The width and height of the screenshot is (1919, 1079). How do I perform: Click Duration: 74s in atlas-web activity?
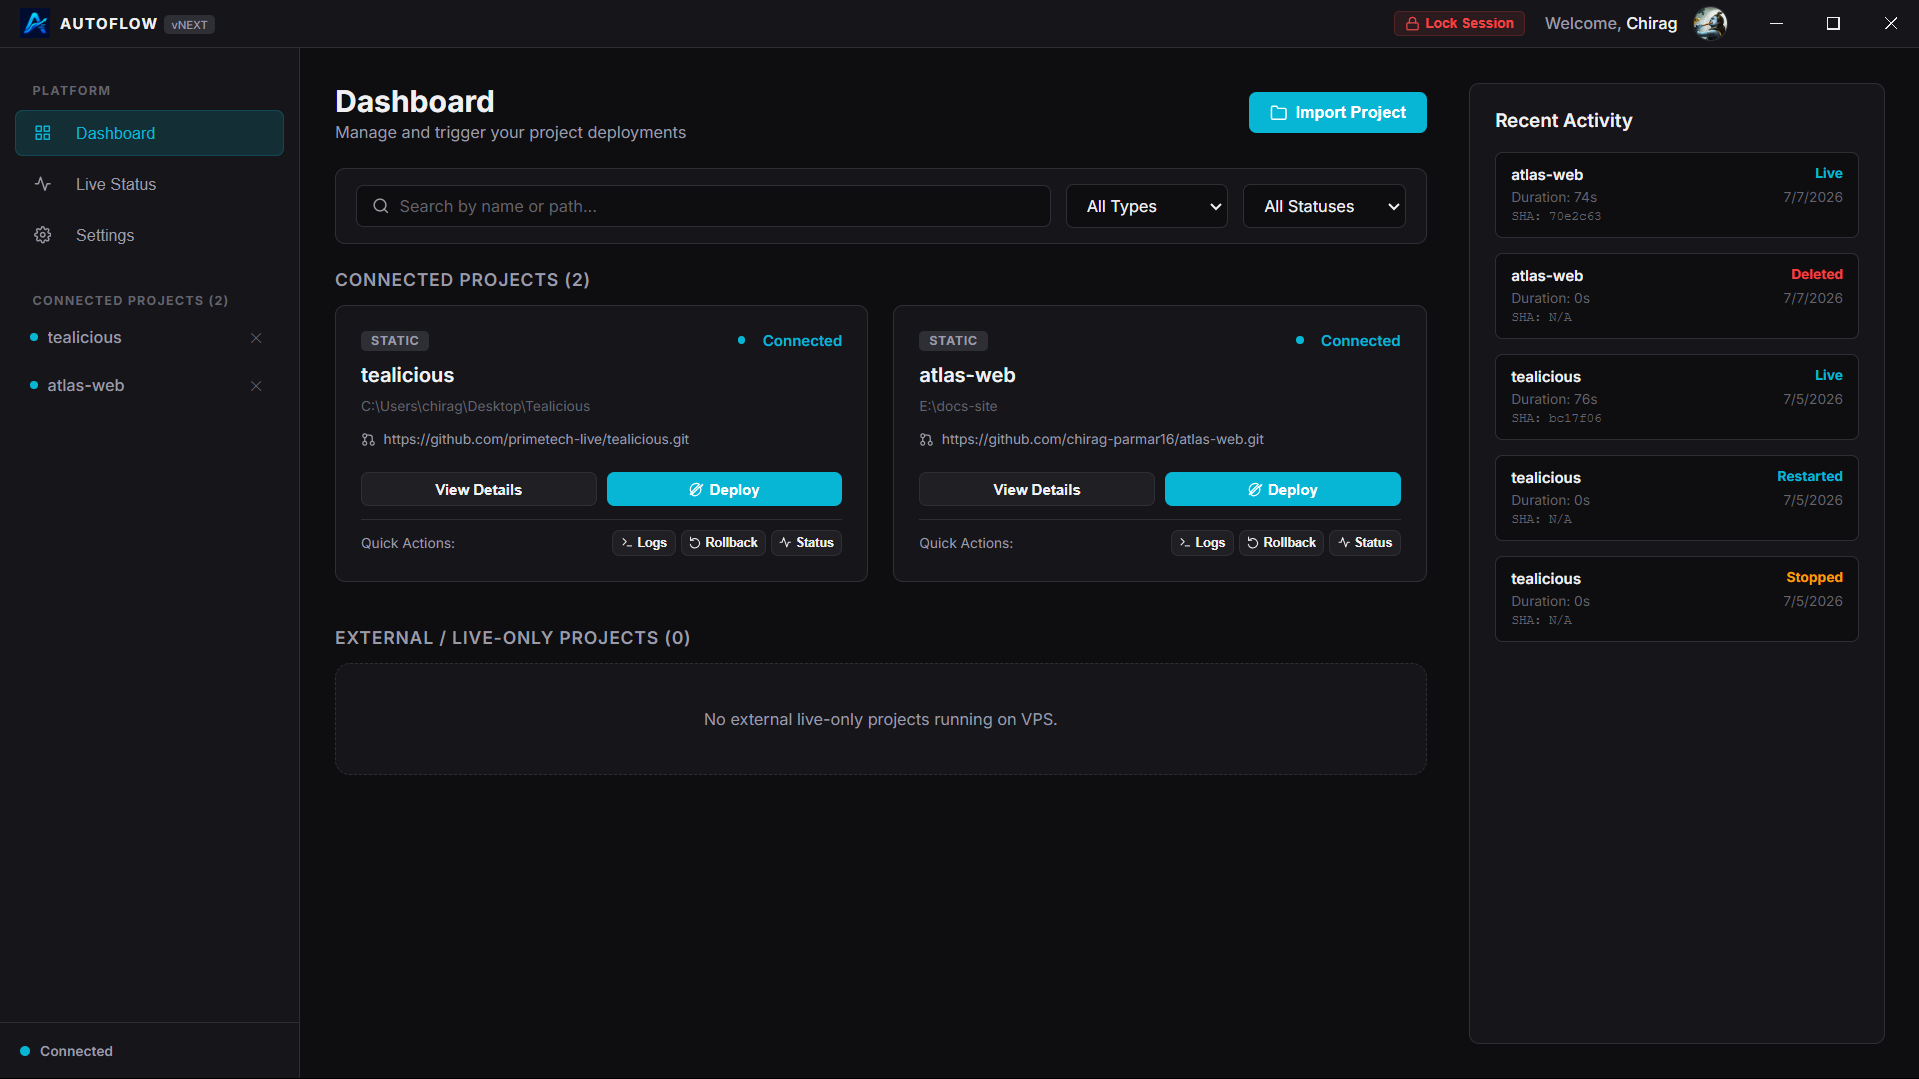pos(1554,198)
